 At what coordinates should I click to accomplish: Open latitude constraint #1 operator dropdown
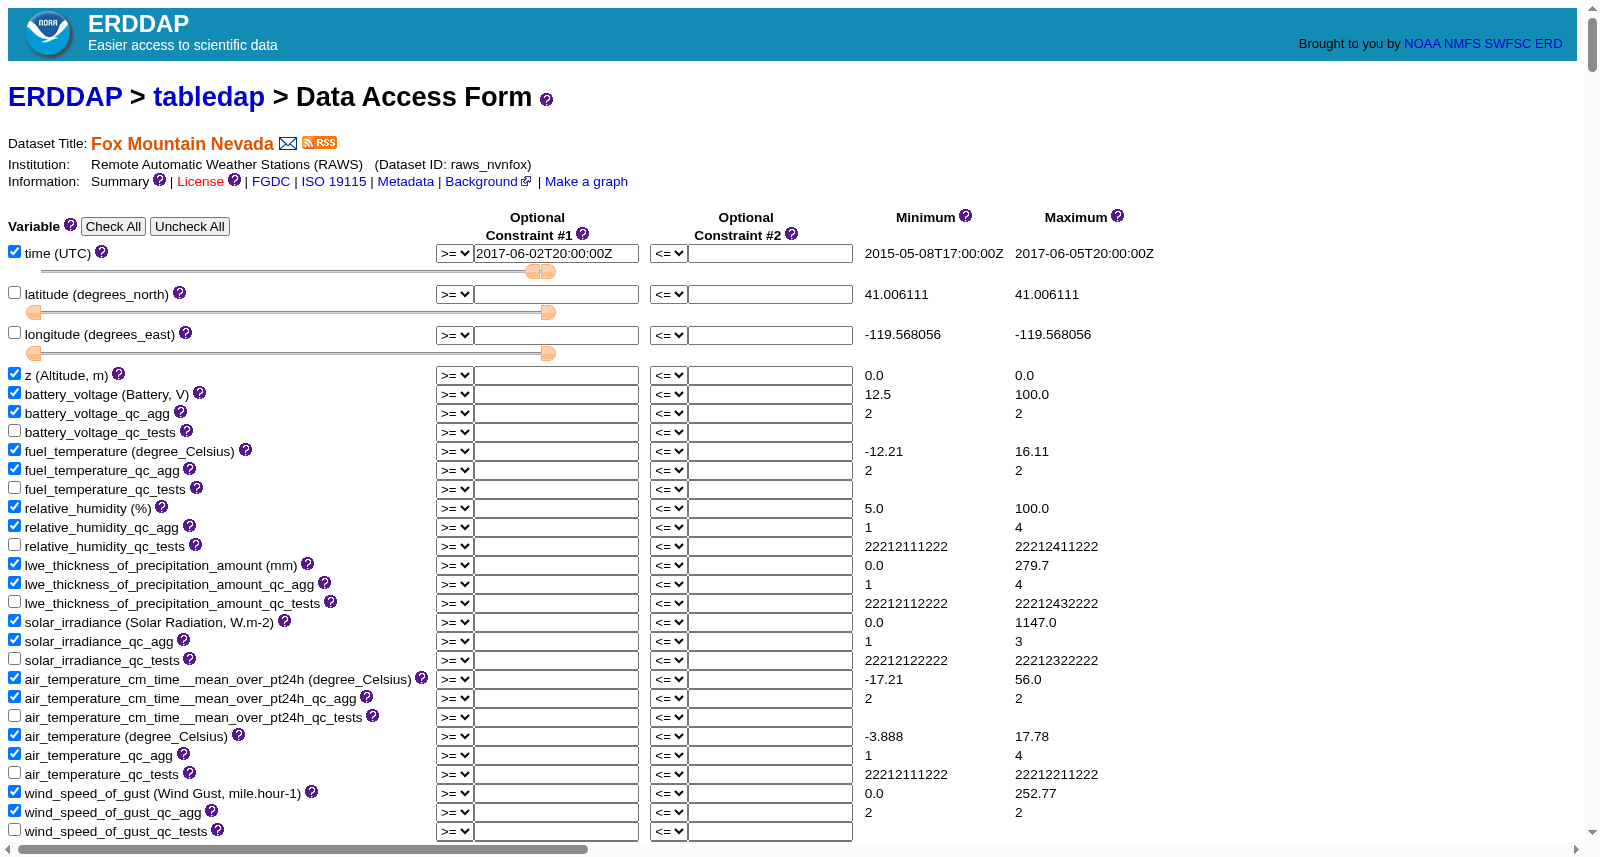(x=455, y=295)
